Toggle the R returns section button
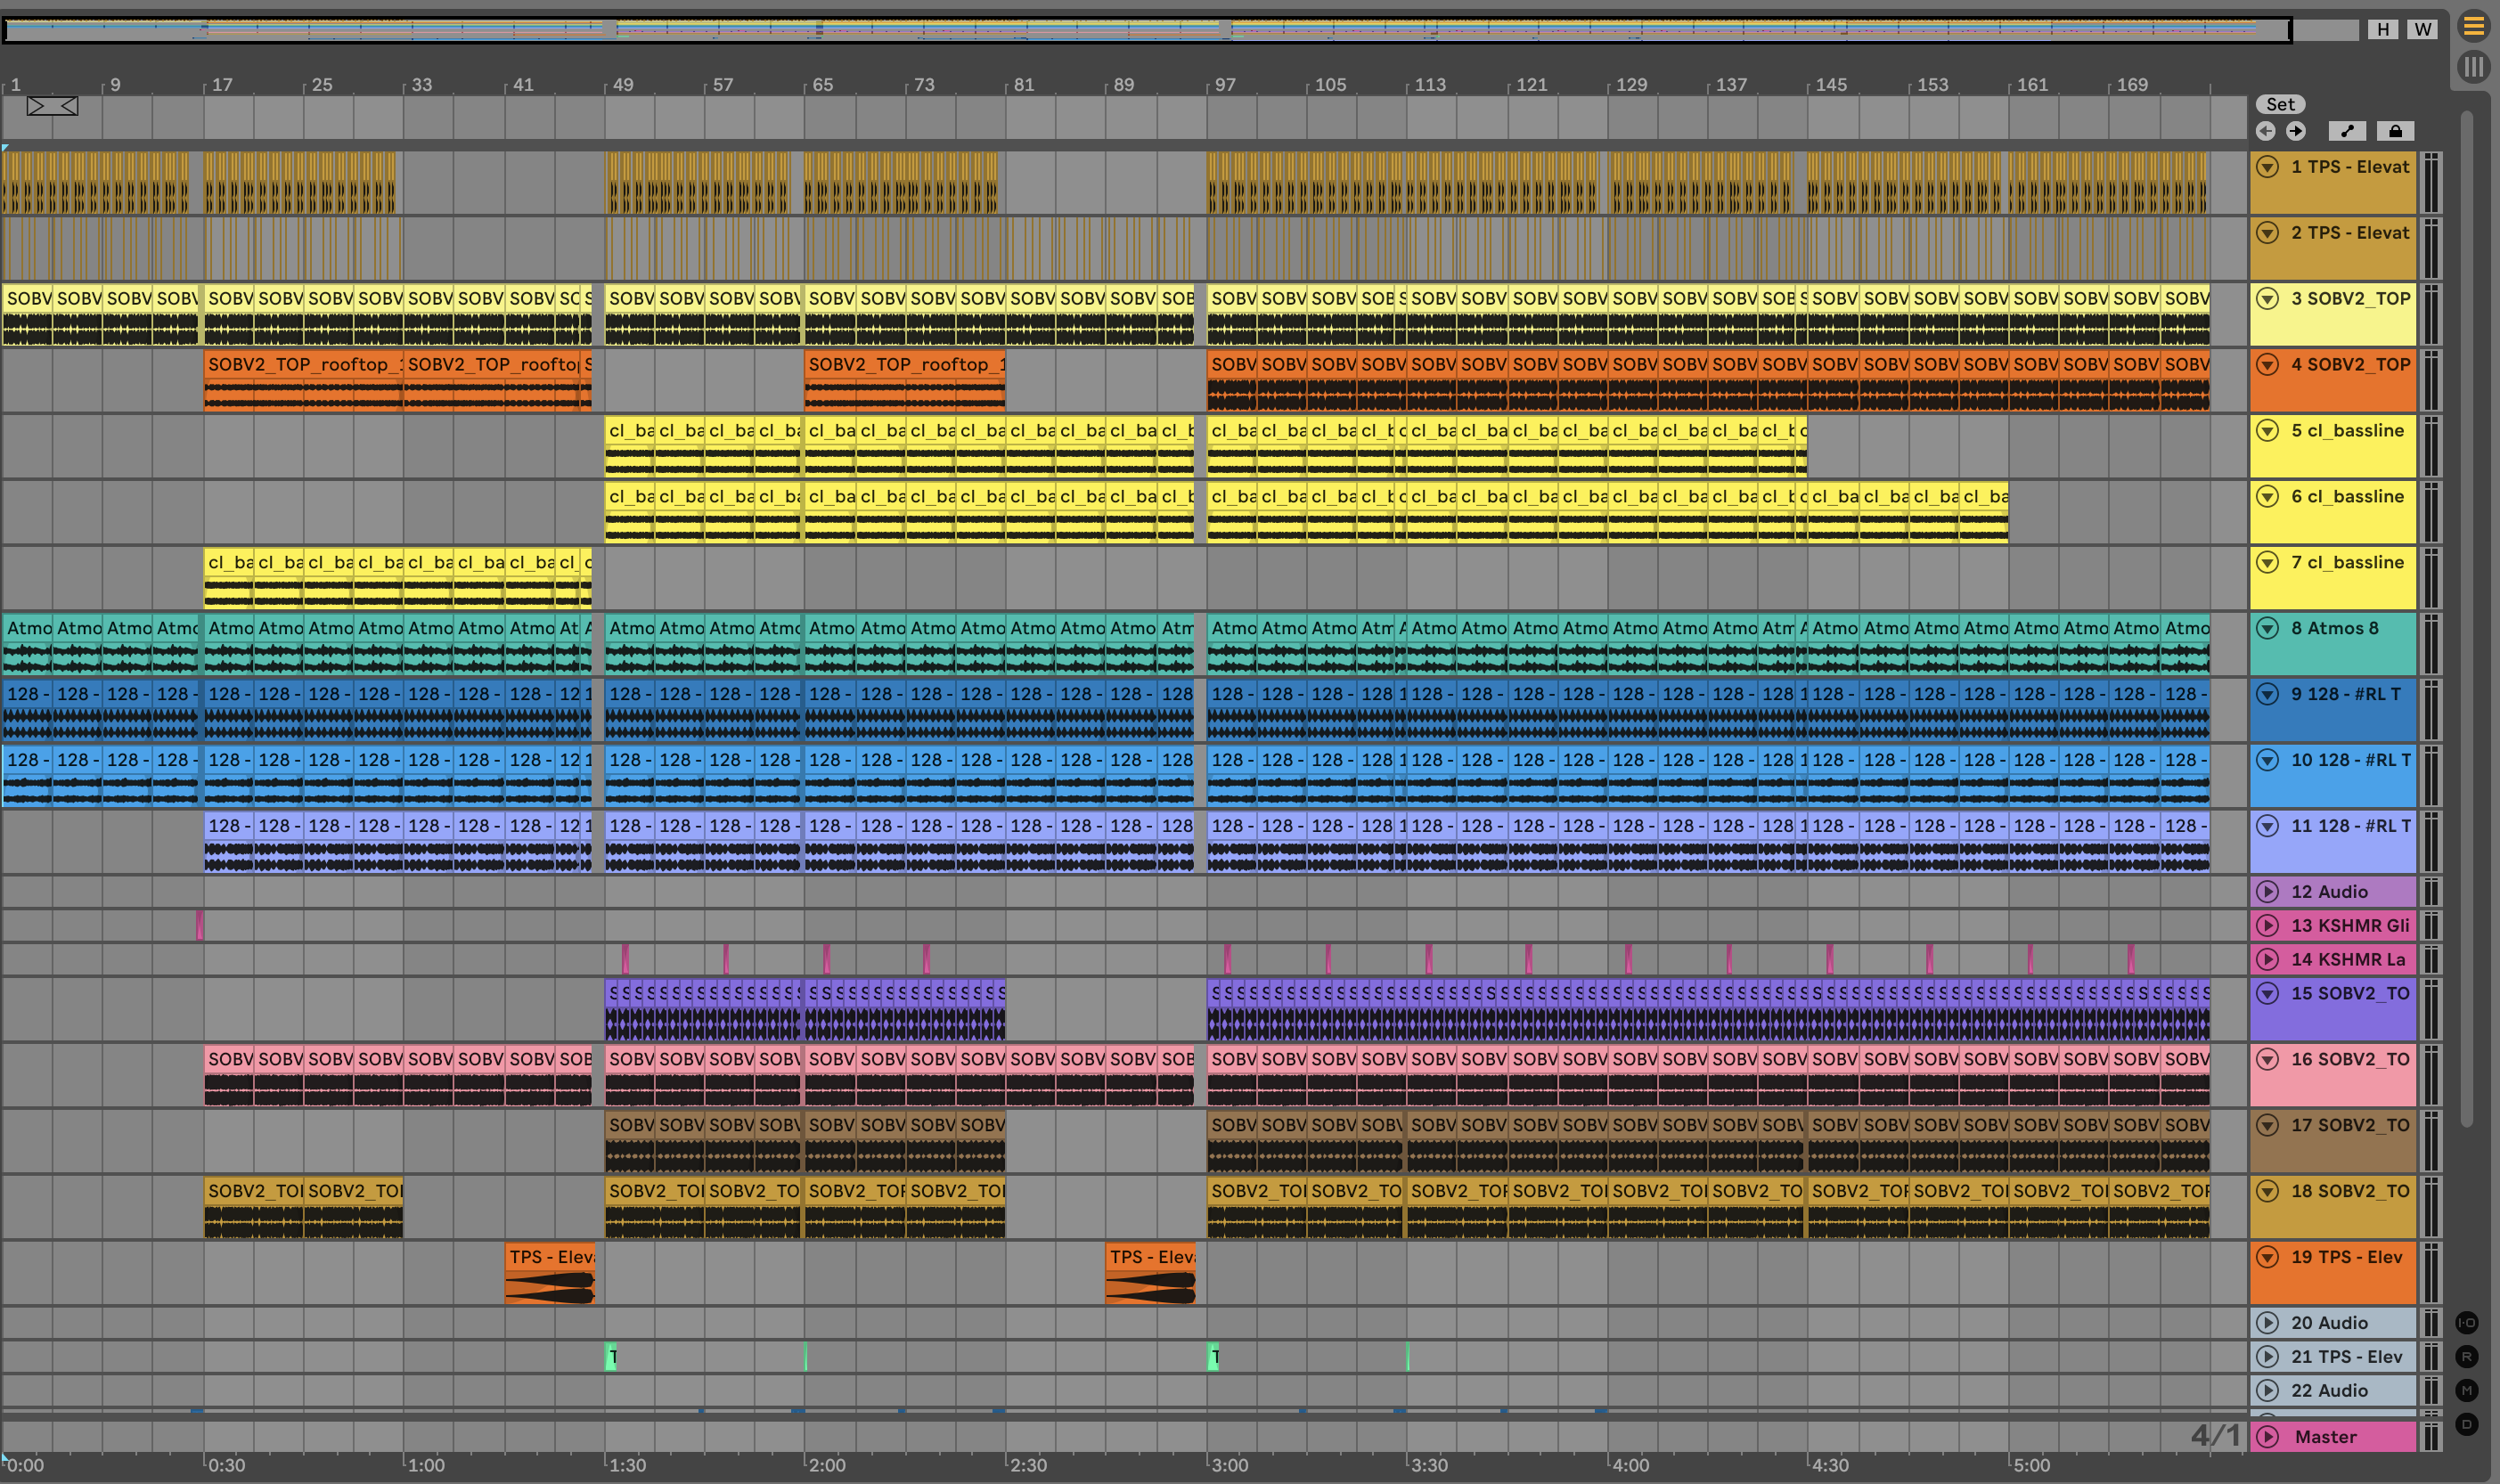 tap(2467, 1357)
